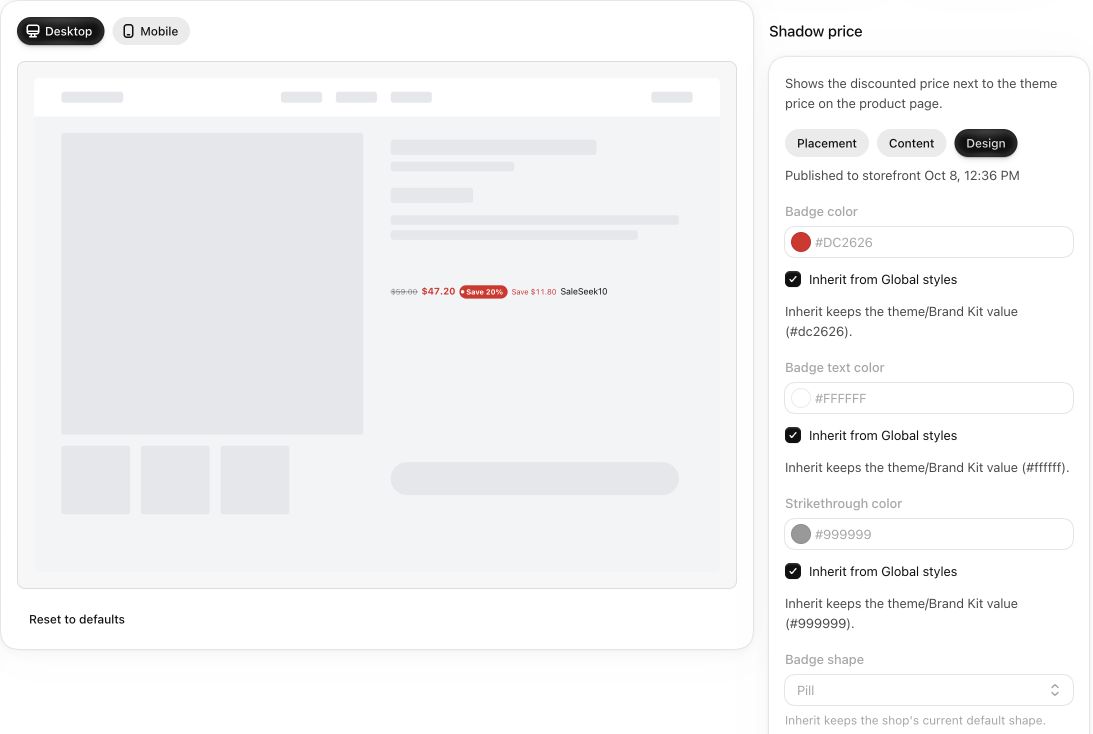Uncheck Inherit for Badge text color
This screenshot has width=1093, height=734.
(x=793, y=436)
